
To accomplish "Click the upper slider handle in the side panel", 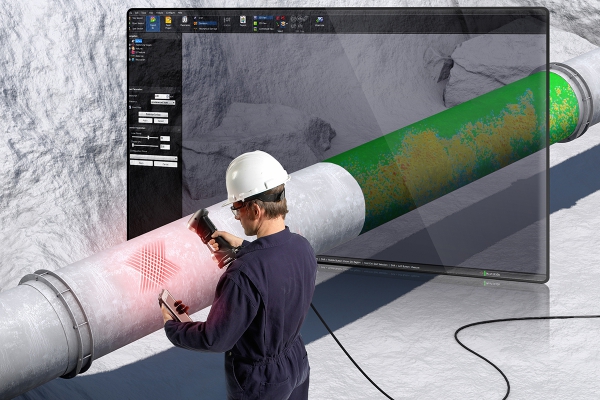I will [148, 137].
